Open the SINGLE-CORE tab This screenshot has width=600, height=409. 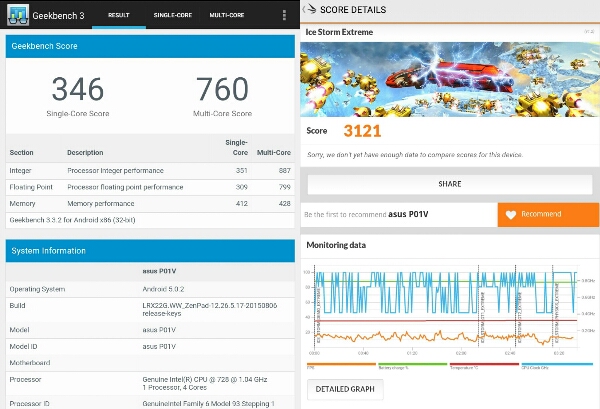(x=173, y=15)
